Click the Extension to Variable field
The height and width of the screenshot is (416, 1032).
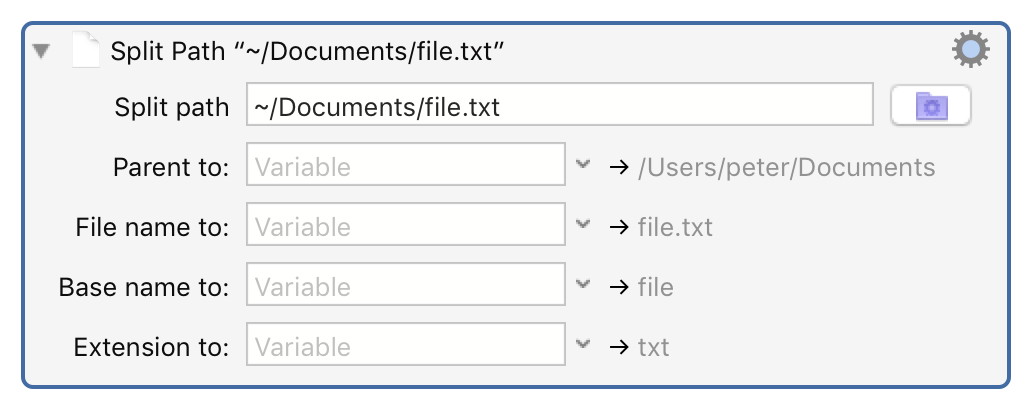(x=406, y=346)
